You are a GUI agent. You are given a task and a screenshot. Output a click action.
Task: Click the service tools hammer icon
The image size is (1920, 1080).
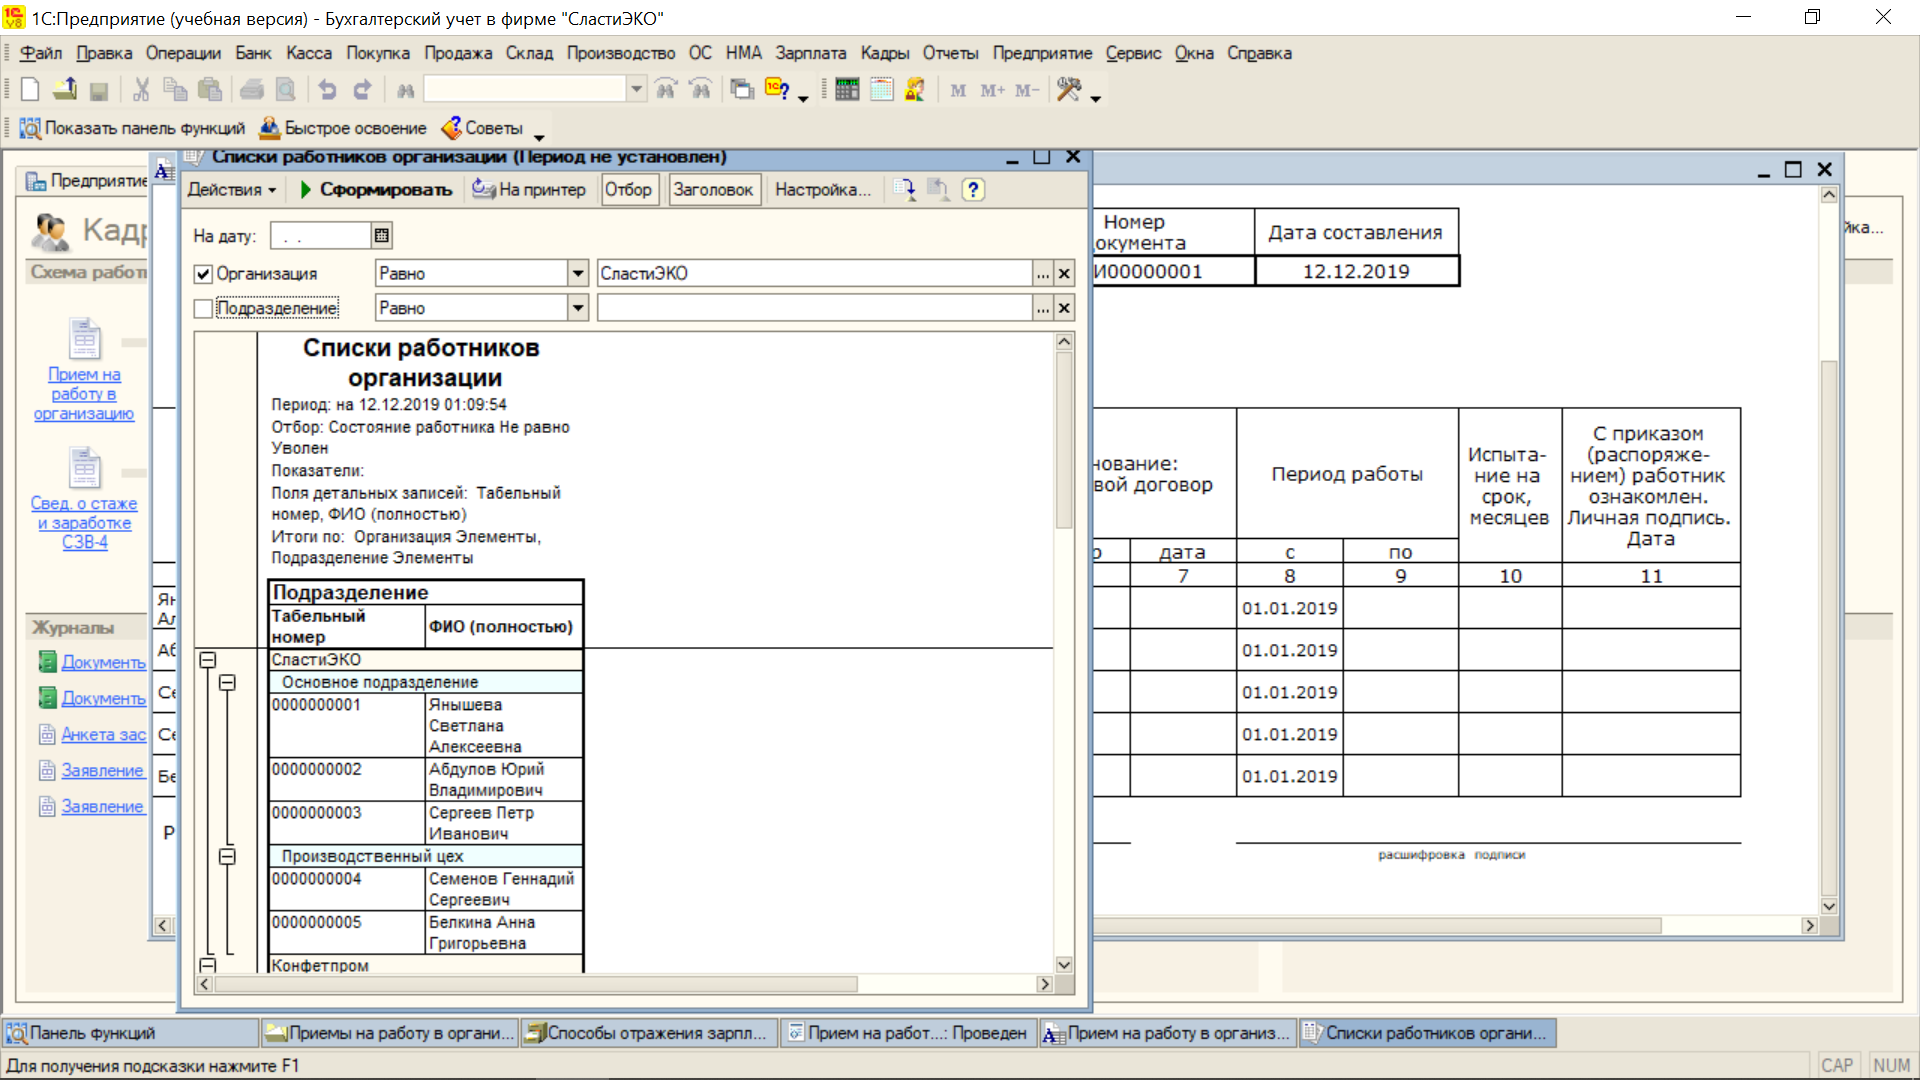[x=1068, y=90]
